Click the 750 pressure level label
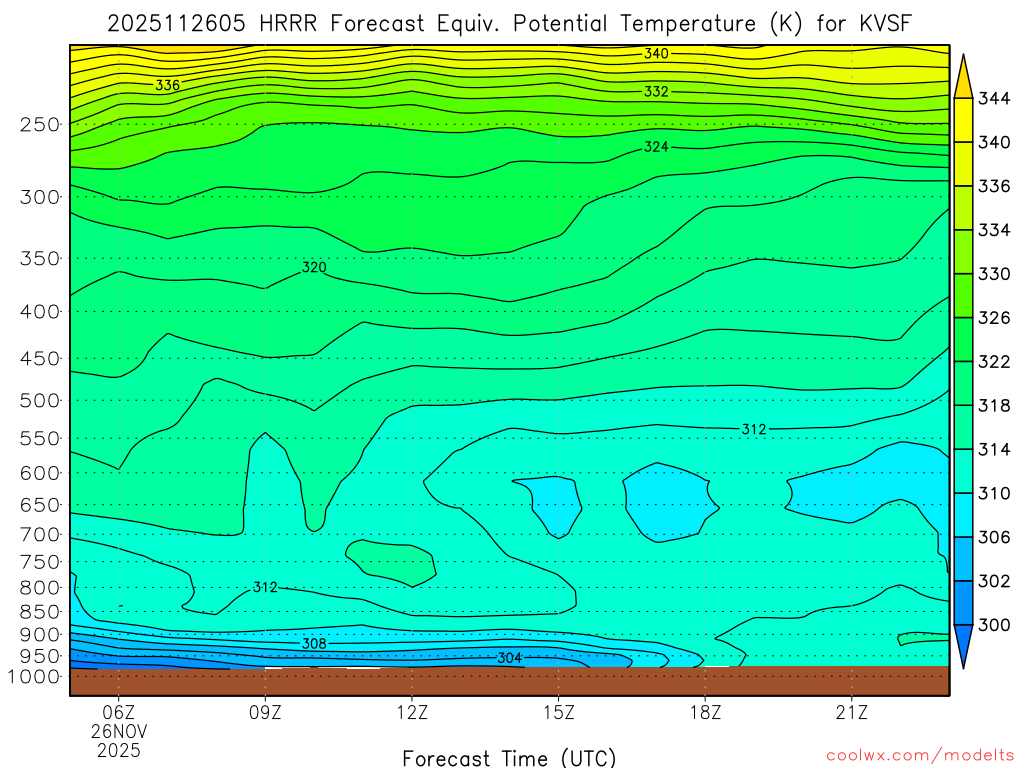This screenshot has height=768, width=1024. (40, 562)
